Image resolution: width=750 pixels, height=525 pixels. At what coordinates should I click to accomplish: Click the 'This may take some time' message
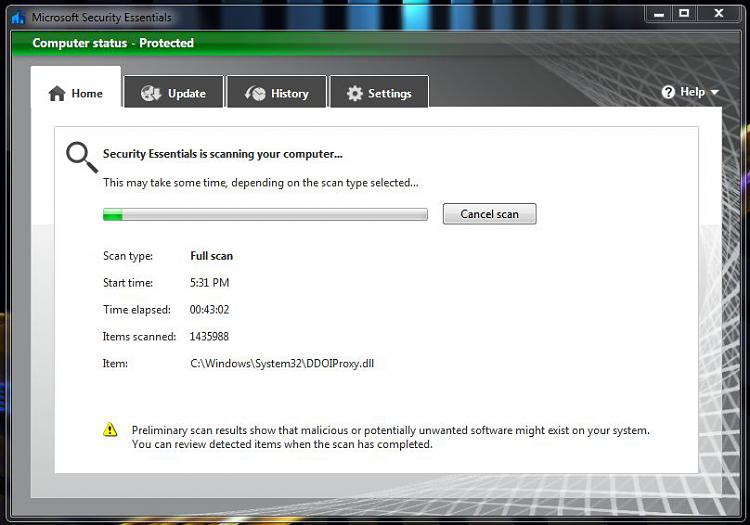coord(261,183)
